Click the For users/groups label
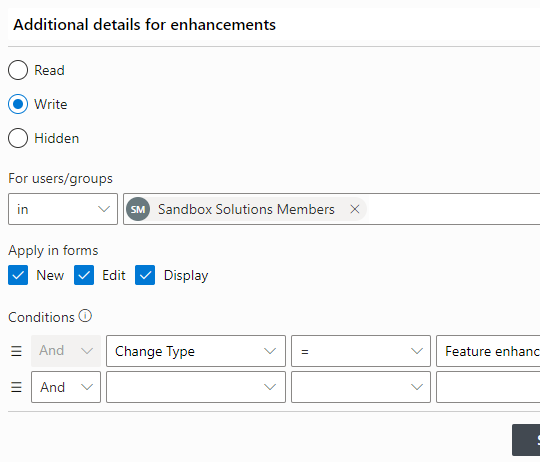This screenshot has width=540, height=462. click(x=60, y=178)
